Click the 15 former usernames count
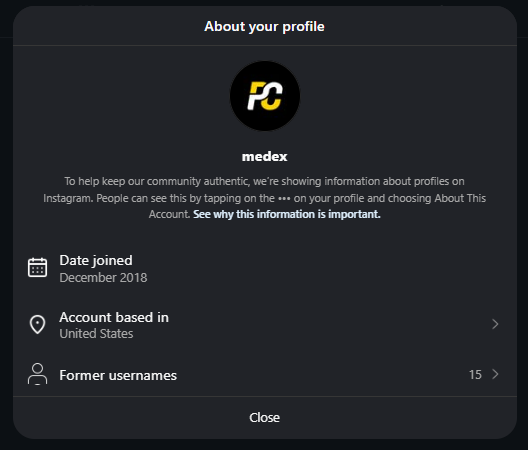528x450 pixels. tap(475, 375)
